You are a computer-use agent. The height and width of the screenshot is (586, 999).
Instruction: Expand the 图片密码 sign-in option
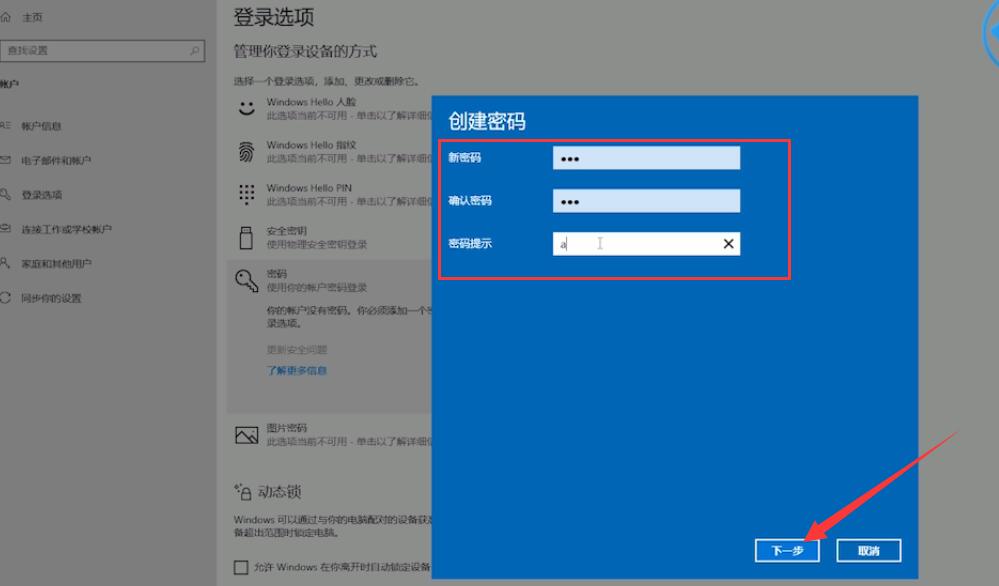329,434
